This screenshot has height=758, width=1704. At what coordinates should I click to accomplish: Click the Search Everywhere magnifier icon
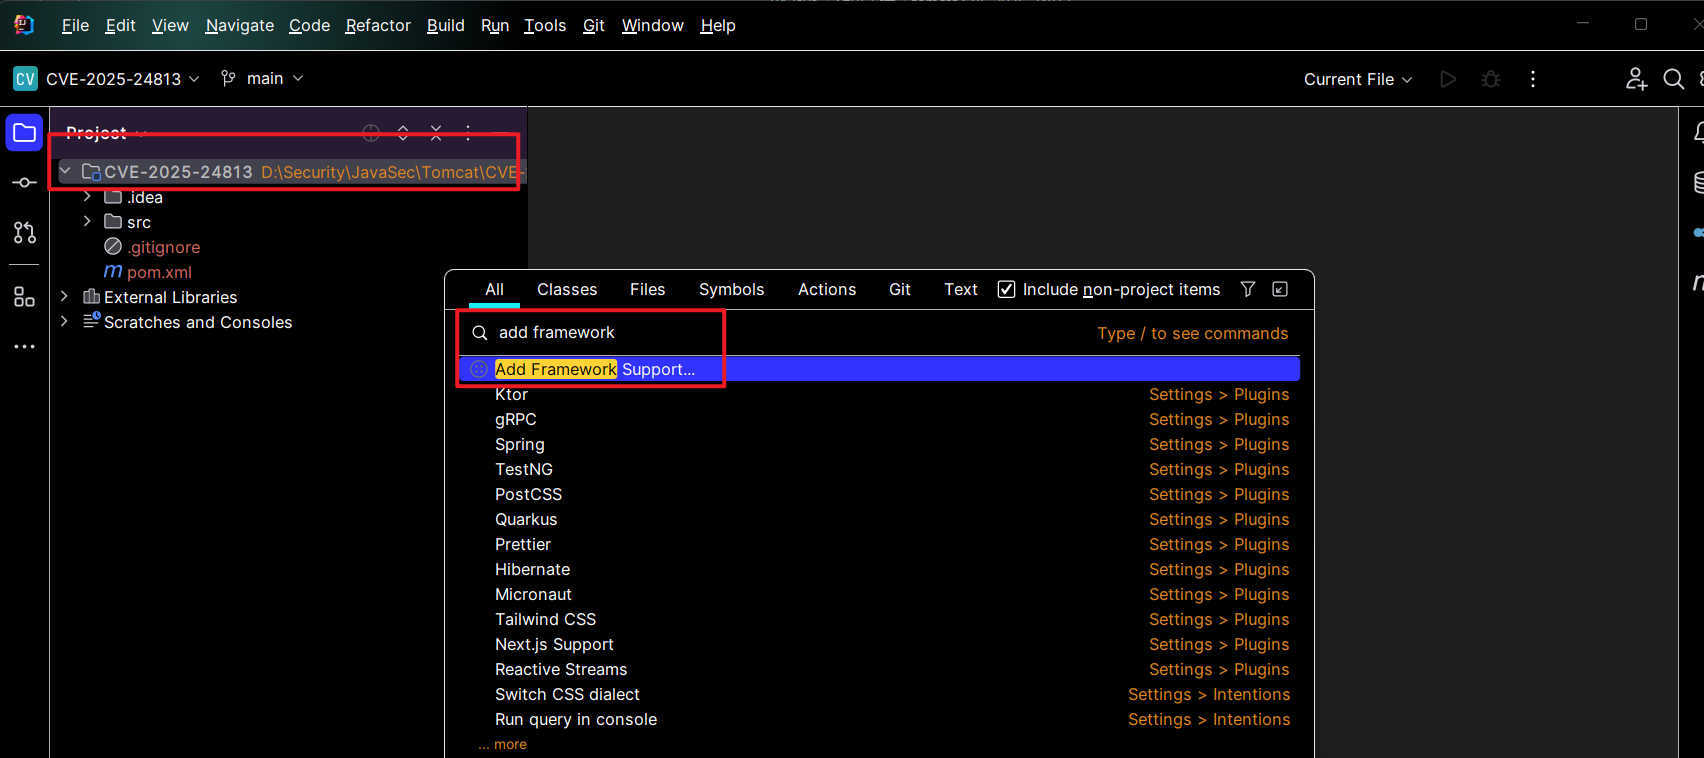[1674, 79]
